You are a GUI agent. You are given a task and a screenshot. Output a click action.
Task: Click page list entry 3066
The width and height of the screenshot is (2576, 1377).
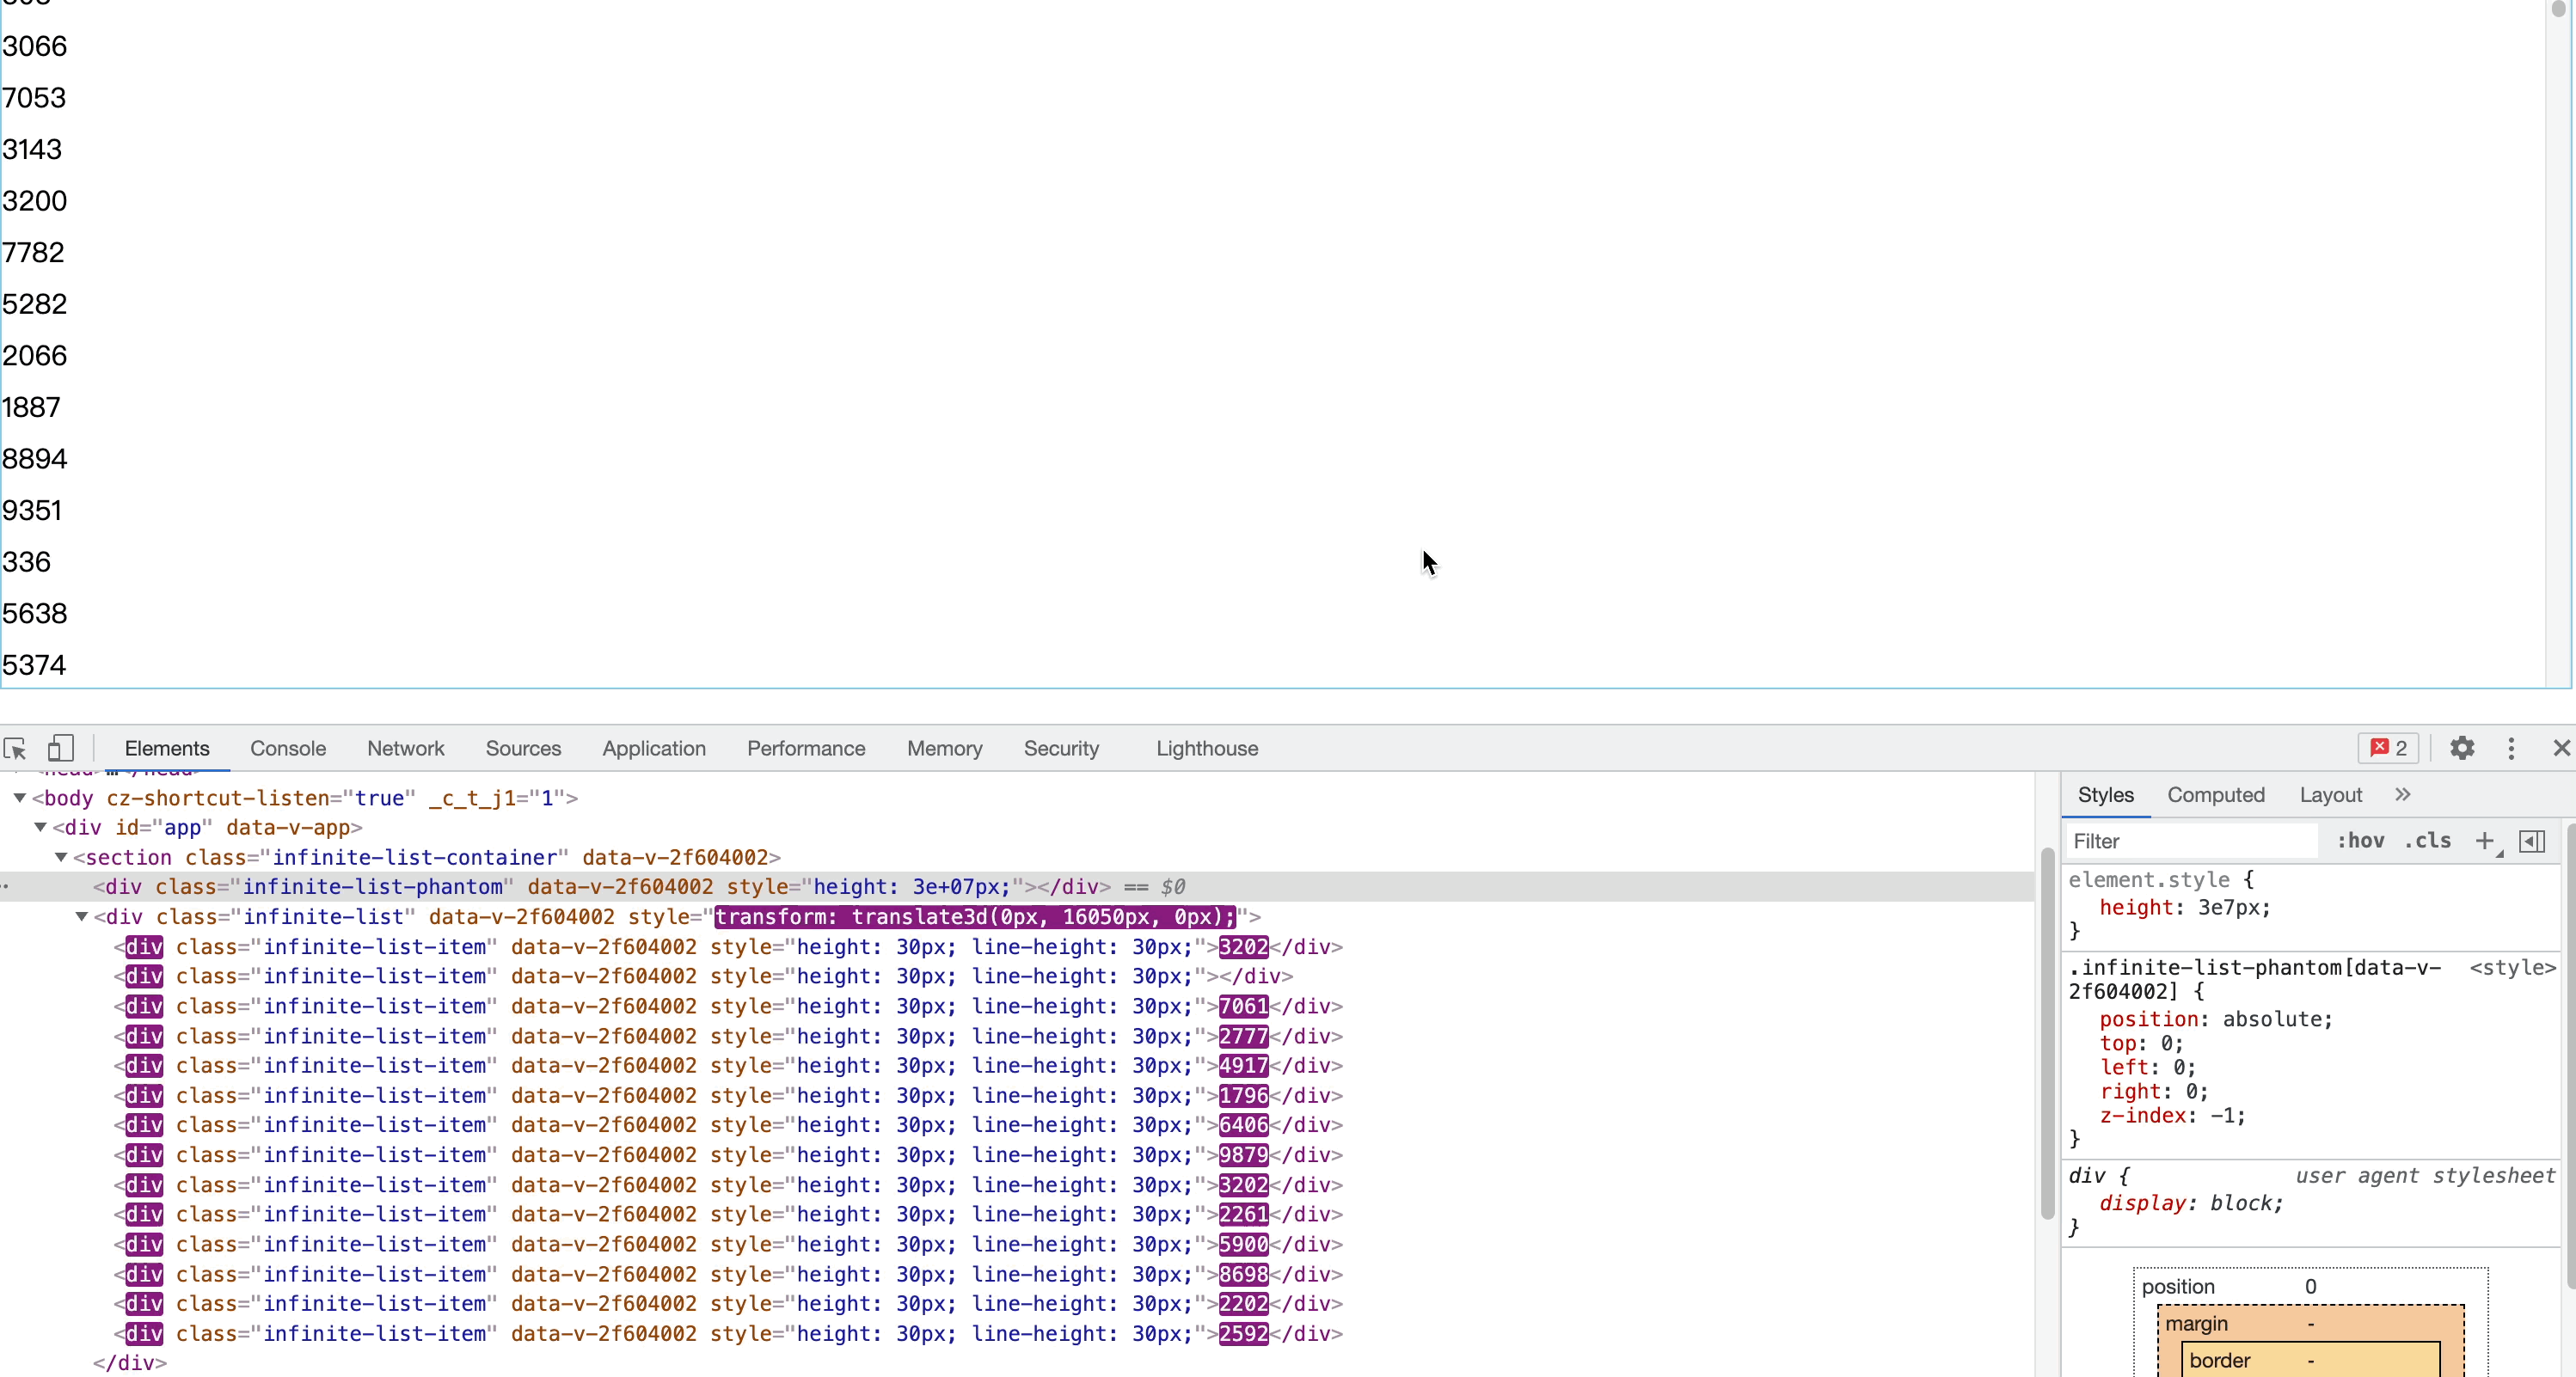[35, 46]
